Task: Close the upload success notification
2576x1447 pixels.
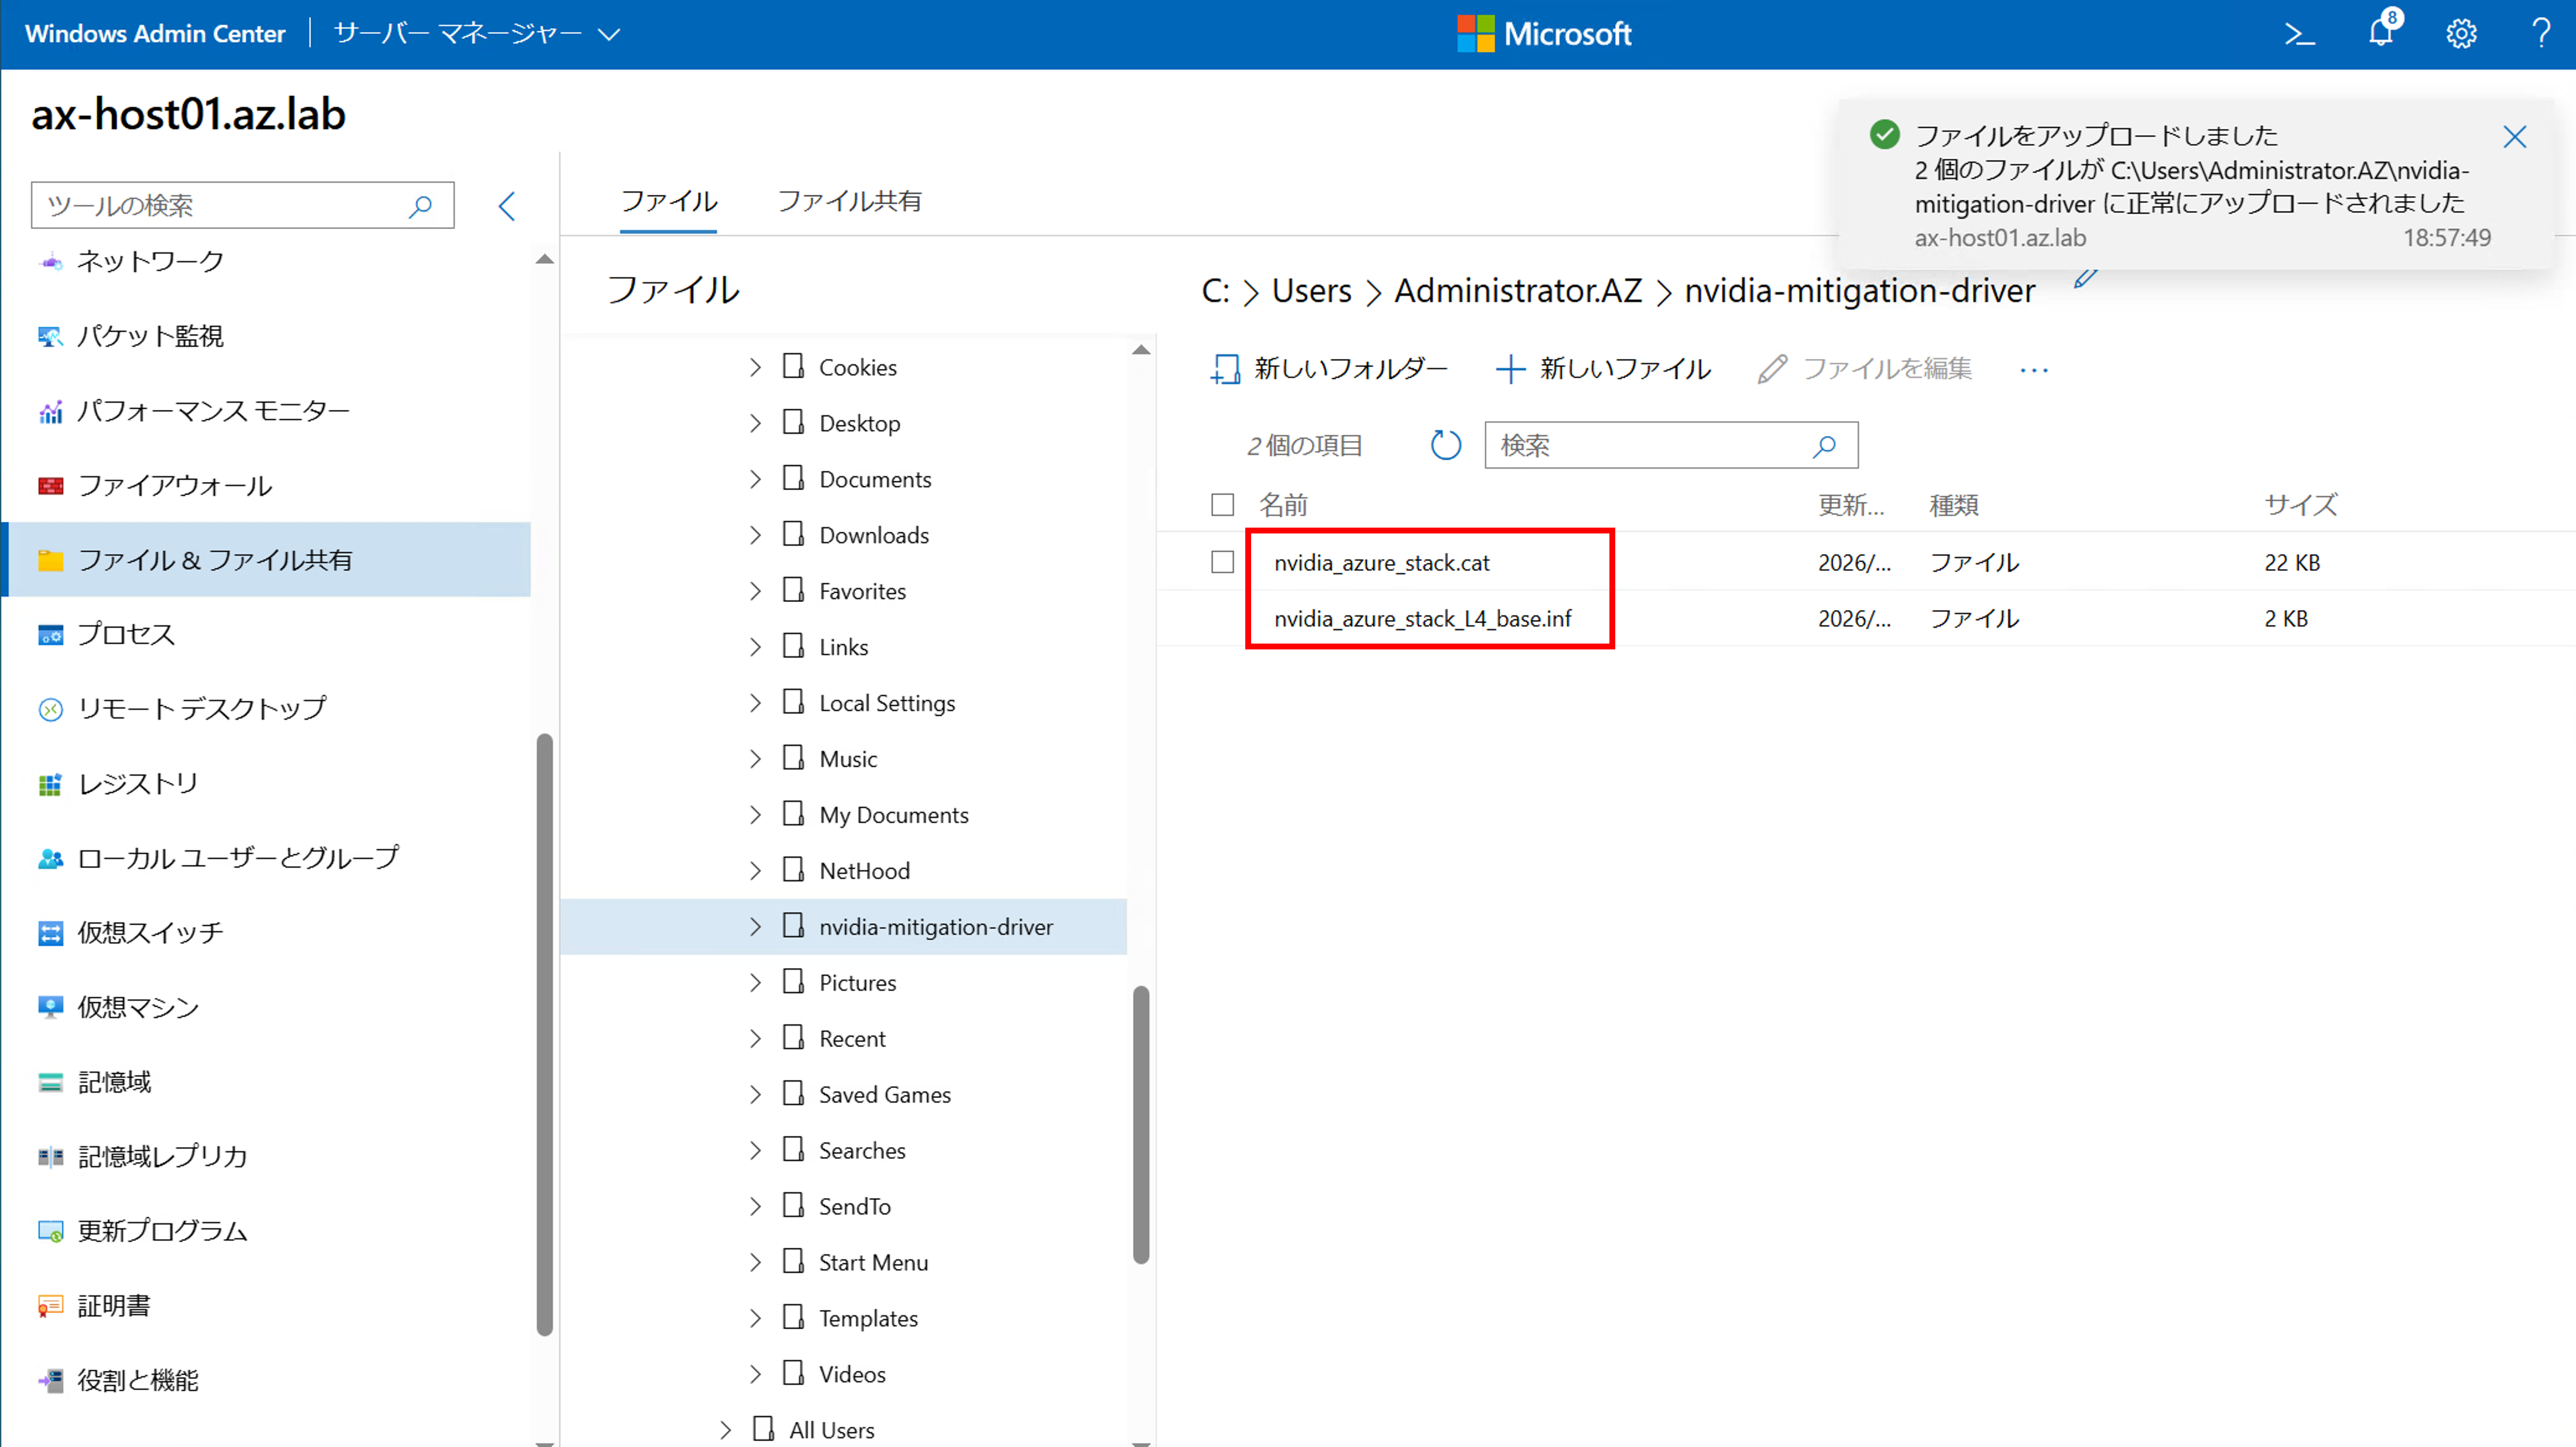Action: [2514, 137]
